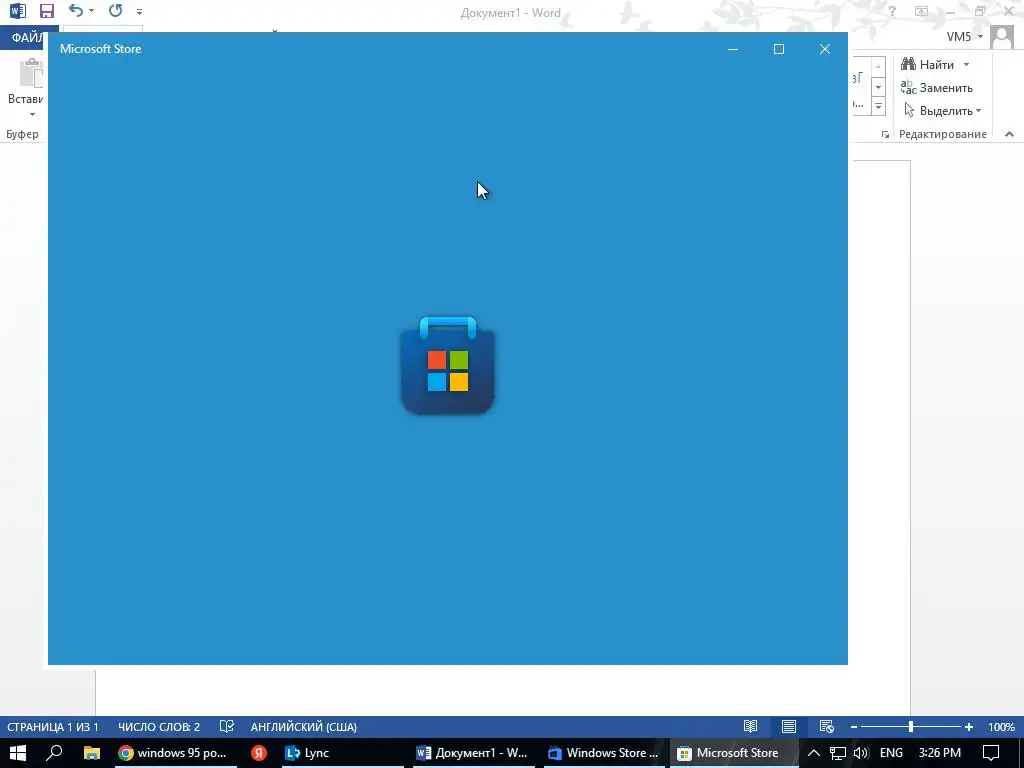Customize Word quick access toolbar dropdown

pos(139,11)
